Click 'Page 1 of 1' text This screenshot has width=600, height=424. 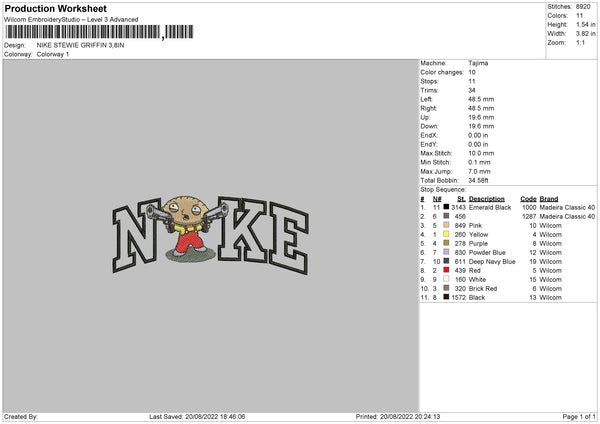pyautogui.click(x=579, y=416)
